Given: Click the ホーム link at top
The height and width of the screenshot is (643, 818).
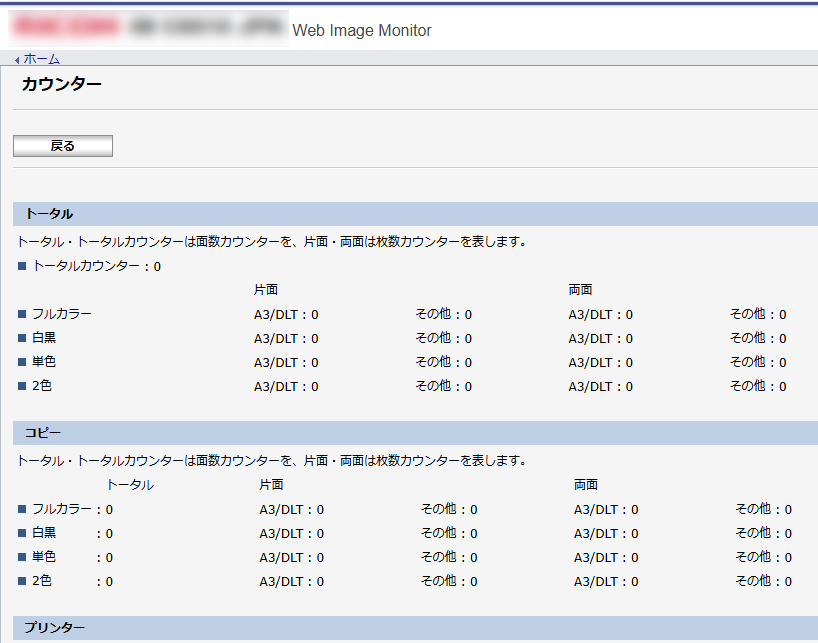Looking at the screenshot, I should tap(41, 59).
